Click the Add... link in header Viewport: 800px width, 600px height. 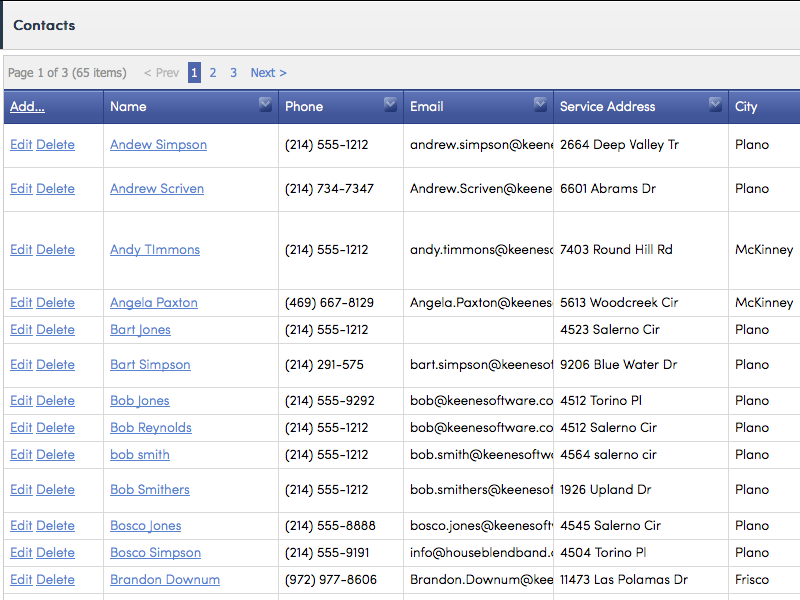coord(27,106)
